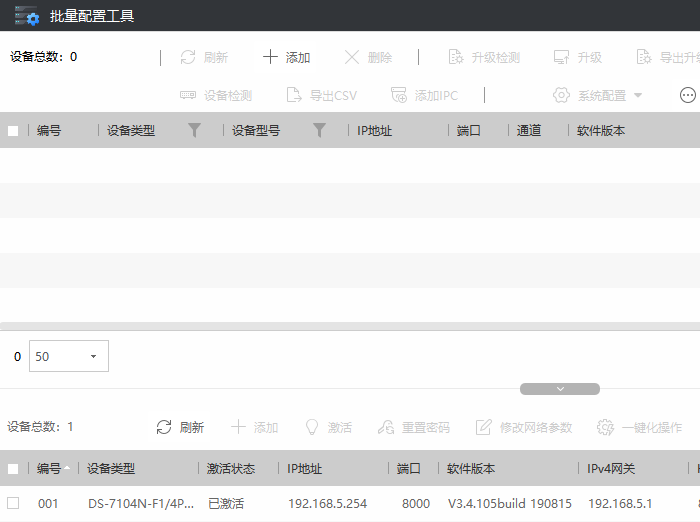Click the upper 设备总数: 0 label
The height and width of the screenshot is (522, 700).
coord(44,57)
